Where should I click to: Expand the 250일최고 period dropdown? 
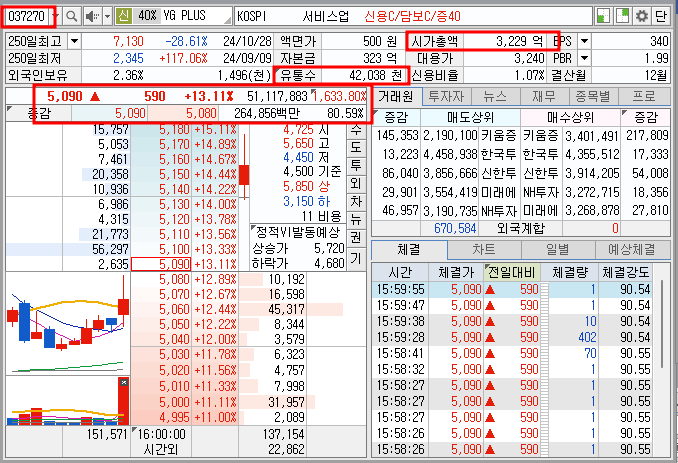[74, 42]
